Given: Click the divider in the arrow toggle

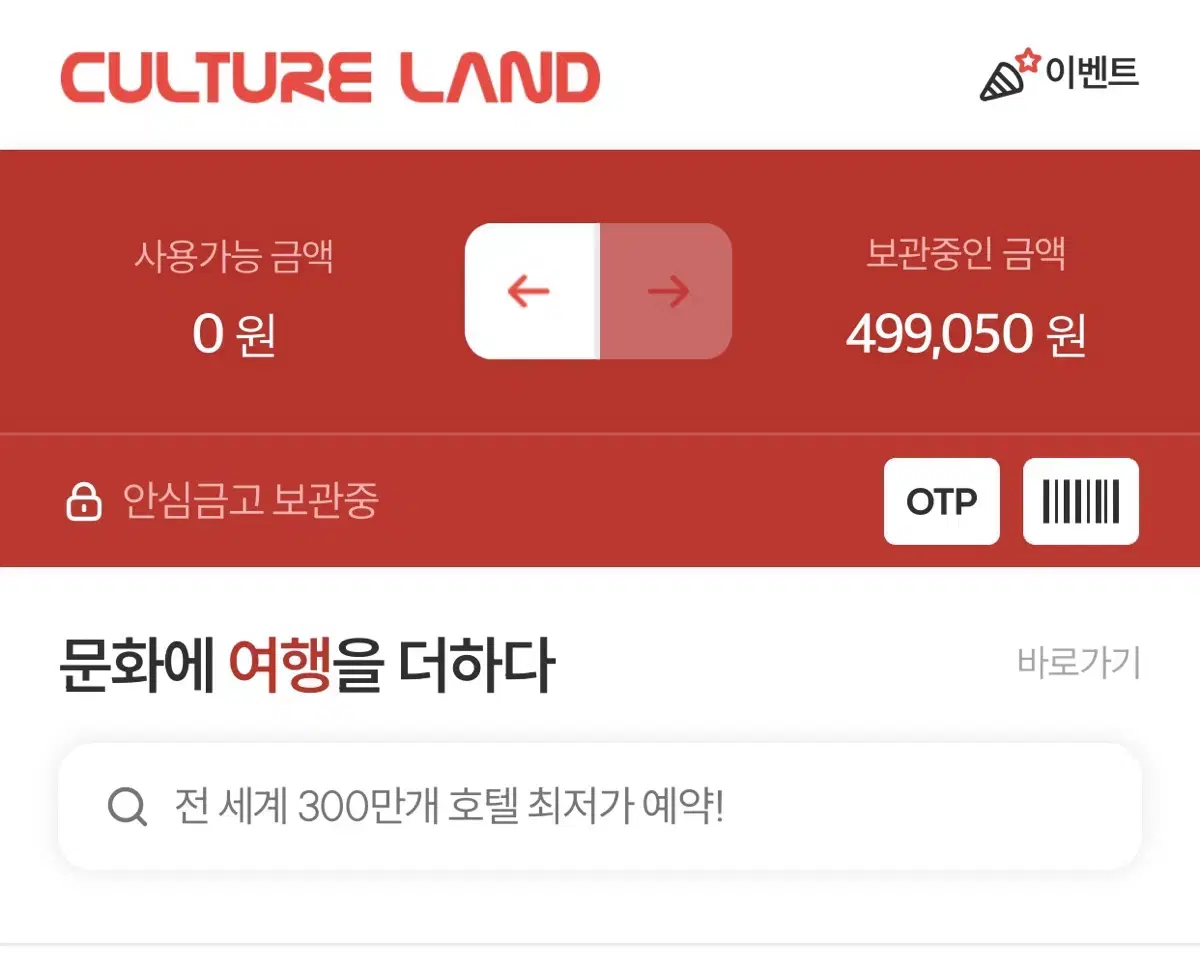Looking at the screenshot, I should pyautogui.click(x=599, y=291).
